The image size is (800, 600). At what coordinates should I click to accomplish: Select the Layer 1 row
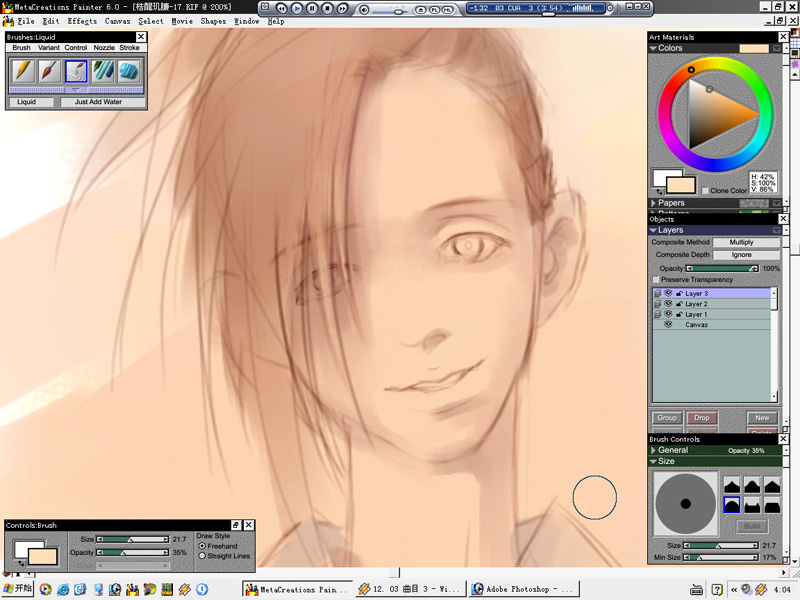(x=712, y=314)
